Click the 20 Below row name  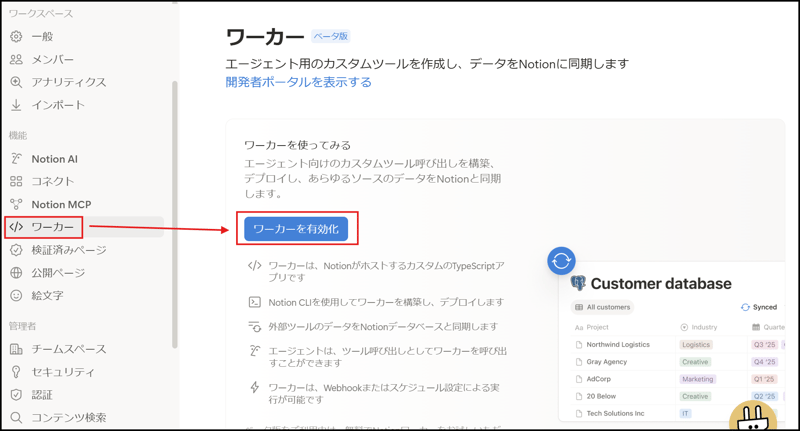(601, 396)
